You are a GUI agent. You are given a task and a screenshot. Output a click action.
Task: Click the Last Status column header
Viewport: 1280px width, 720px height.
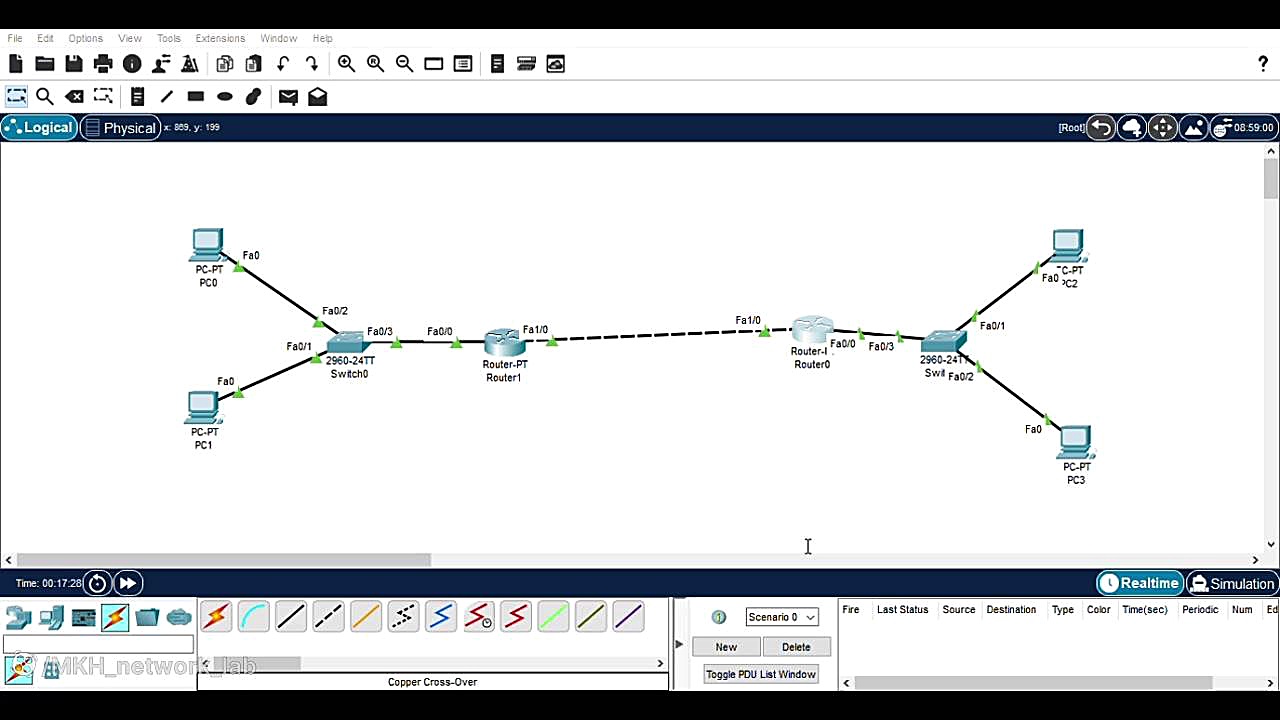902,609
